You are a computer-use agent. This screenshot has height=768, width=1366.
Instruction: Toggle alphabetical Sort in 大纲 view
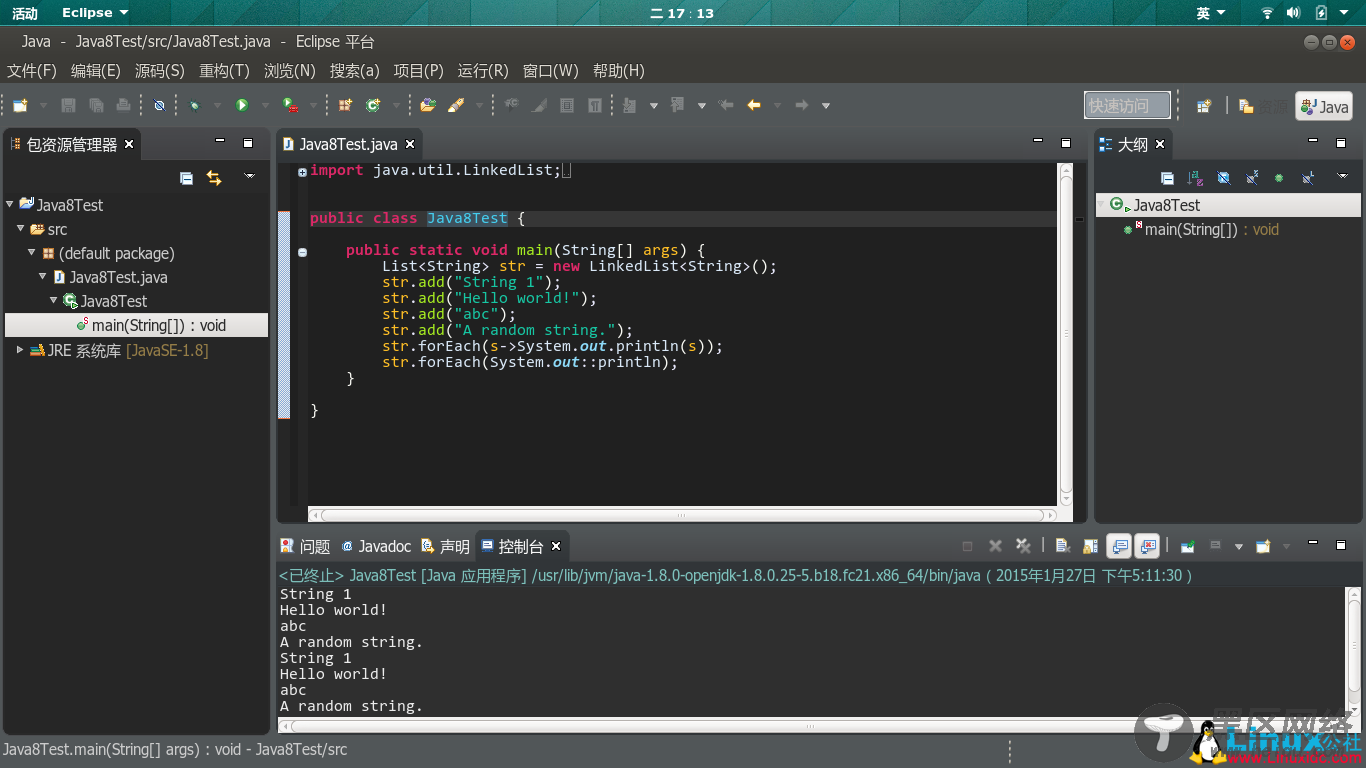pos(1195,178)
